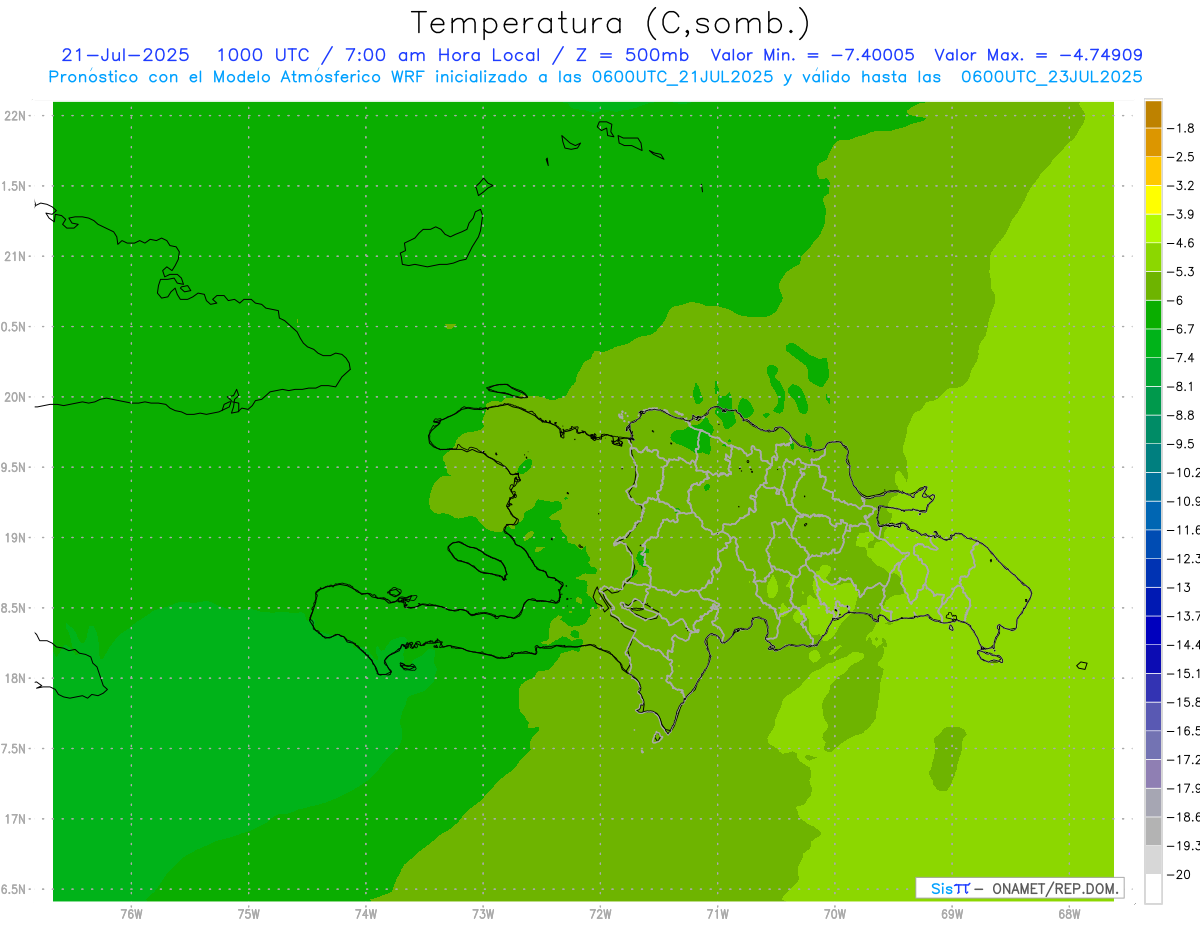Select the white legend swatch below -20
The width and height of the screenshot is (1200, 927).
tap(1153, 888)
